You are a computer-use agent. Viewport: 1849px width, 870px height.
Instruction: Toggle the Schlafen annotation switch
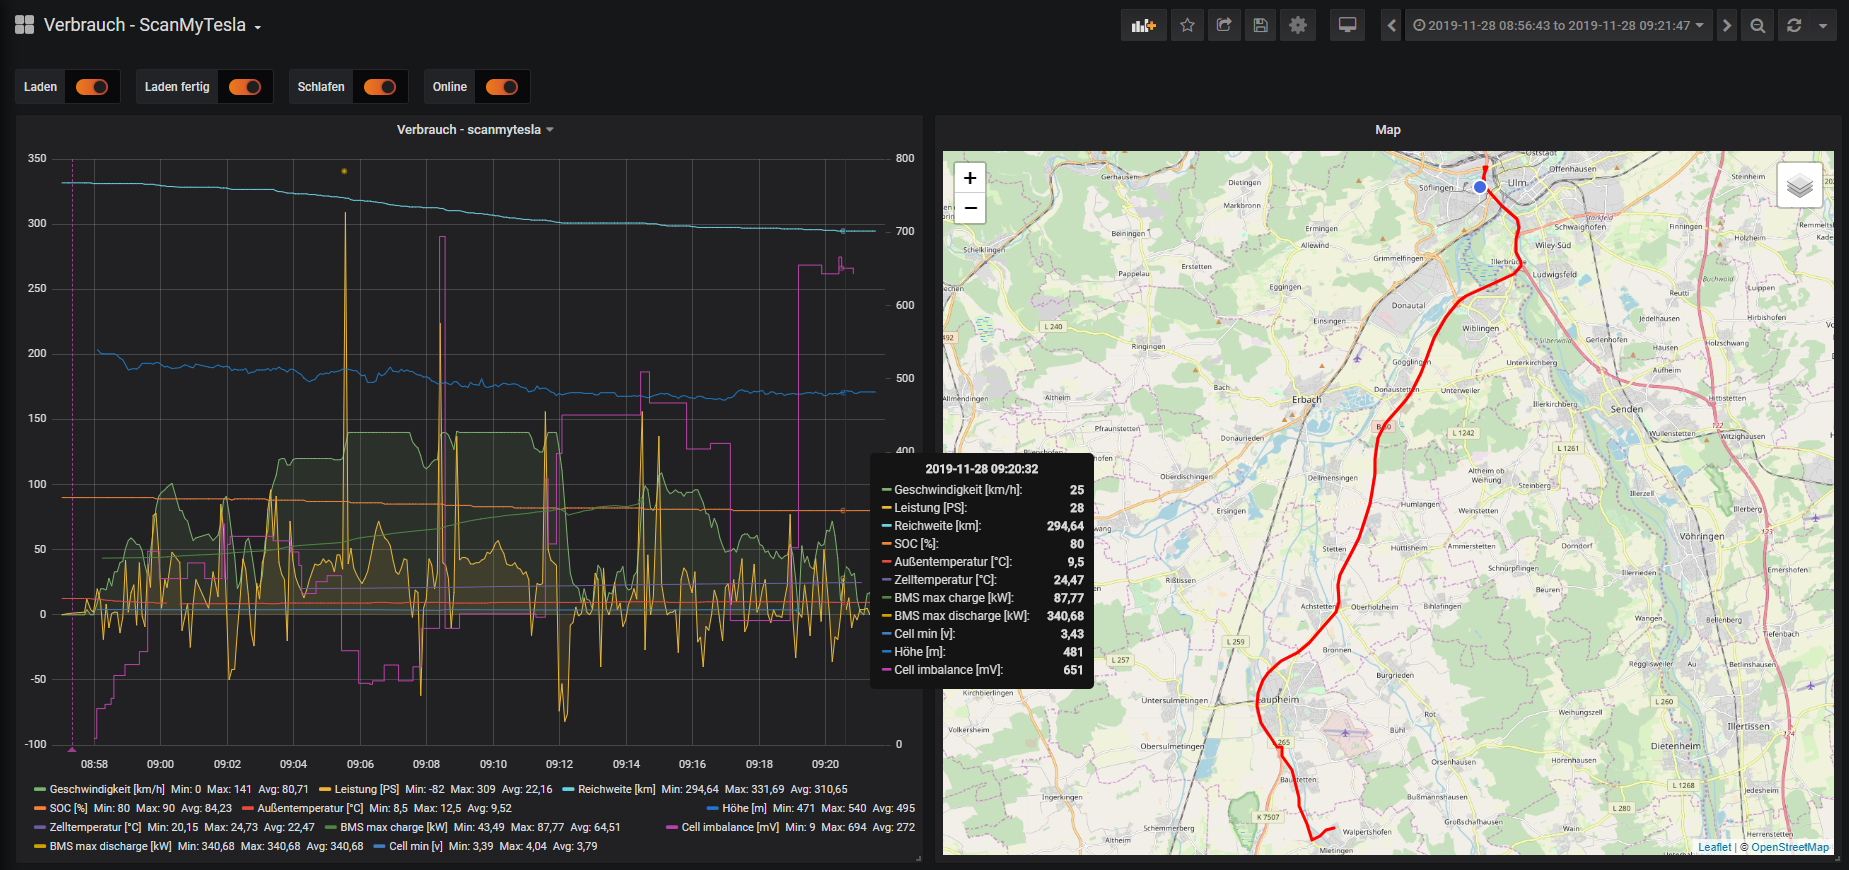[x=380, y=87]
